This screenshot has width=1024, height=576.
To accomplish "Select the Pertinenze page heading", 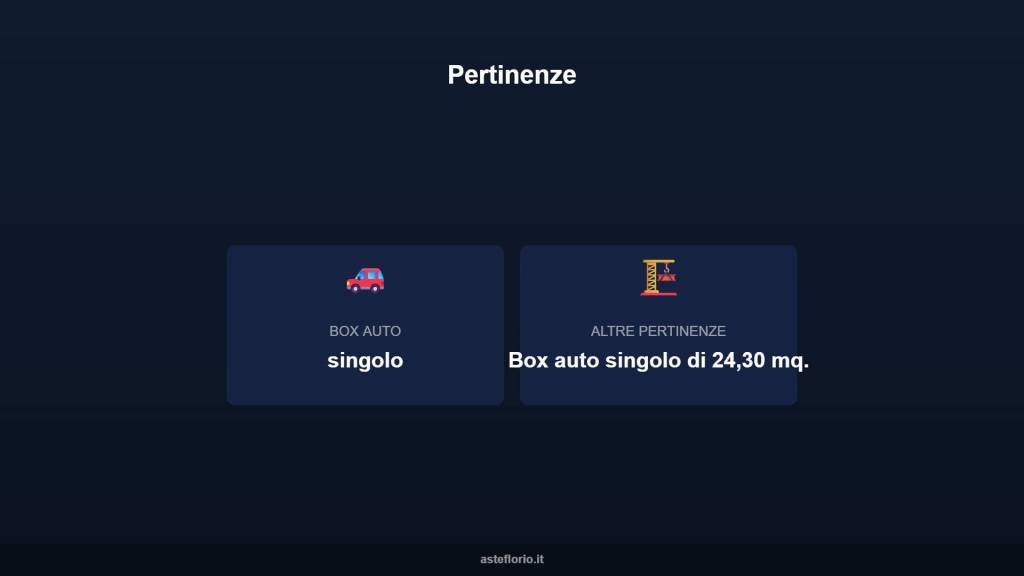I will pyautogui.click(x=512, y=75).
